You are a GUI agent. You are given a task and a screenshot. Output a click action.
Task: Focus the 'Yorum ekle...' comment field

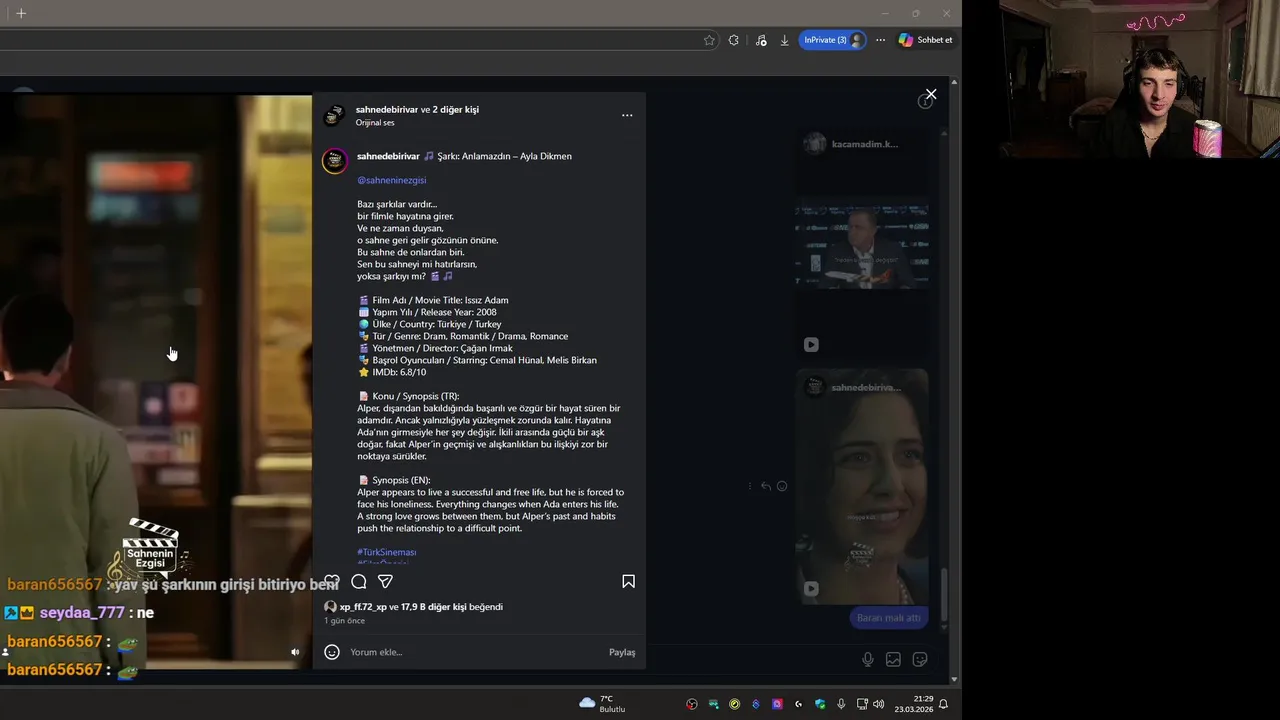pyautogui.click(x=475, y=652)
